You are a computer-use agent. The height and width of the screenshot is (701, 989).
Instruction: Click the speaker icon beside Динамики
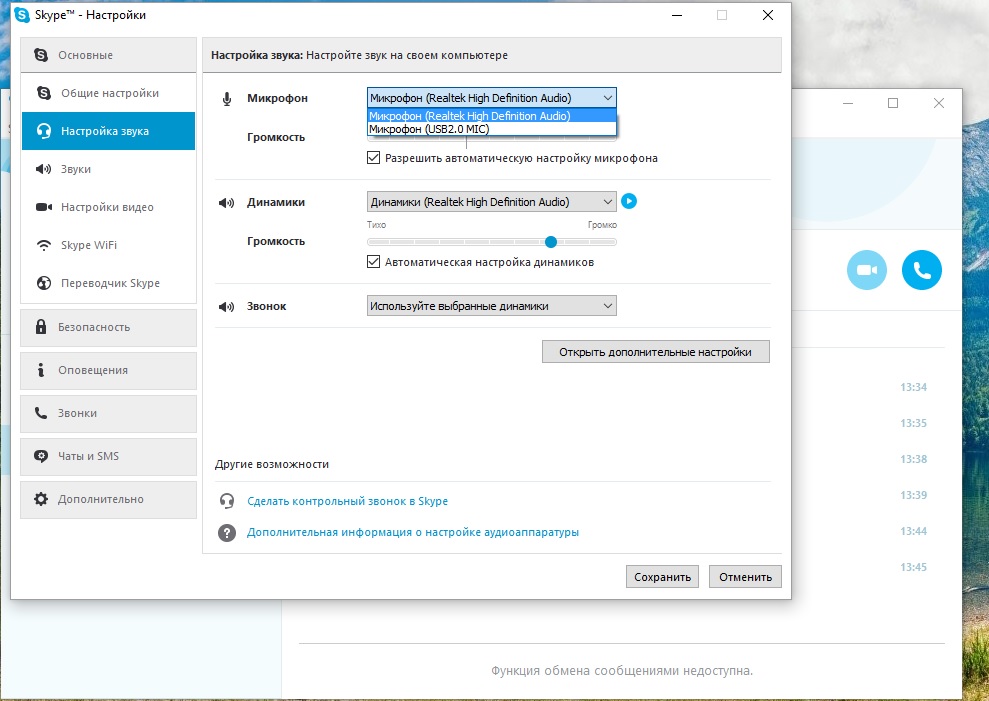point(226,203)
